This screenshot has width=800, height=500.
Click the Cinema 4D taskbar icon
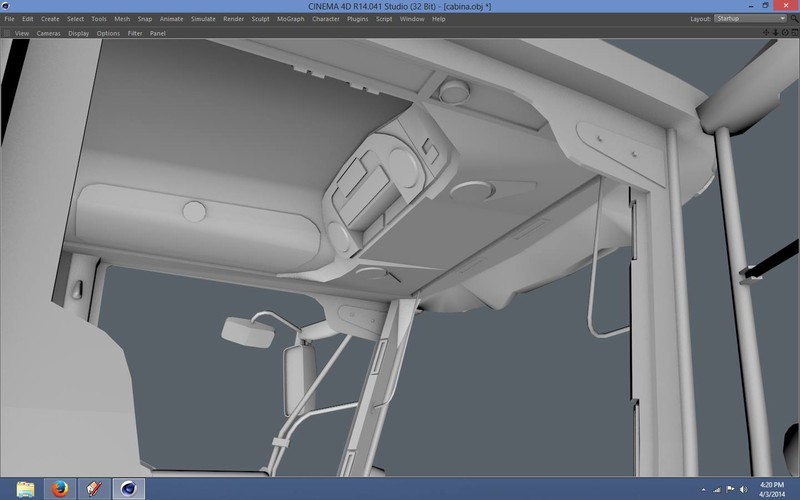pos(128,489)
